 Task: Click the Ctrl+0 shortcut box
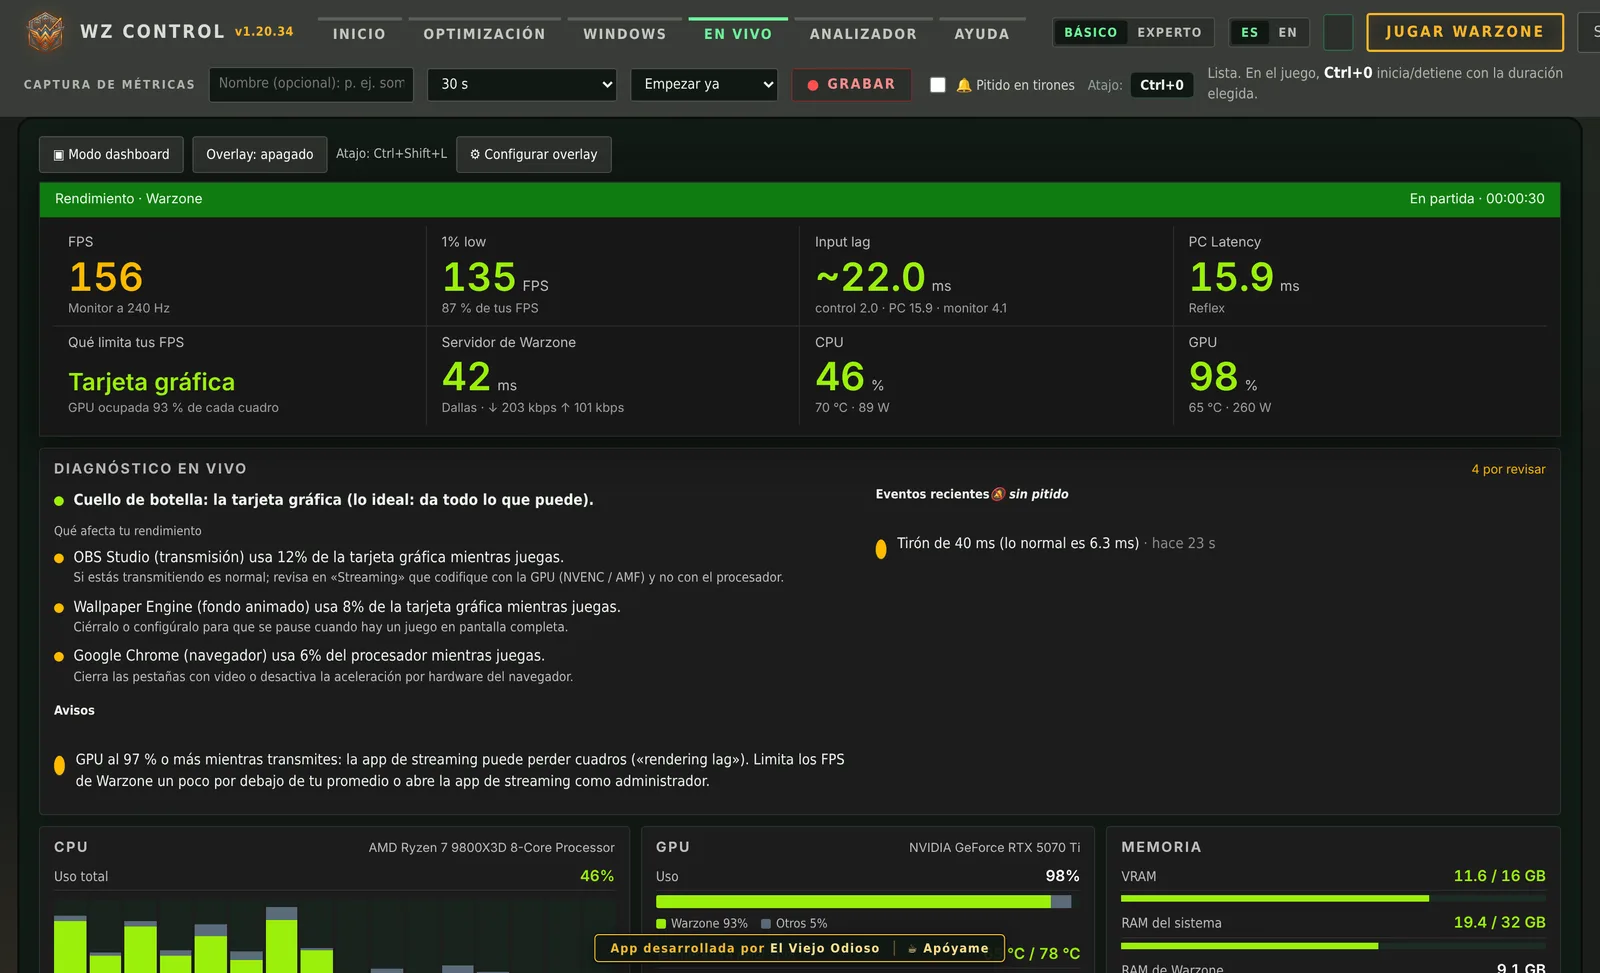[x=1162, y=85]
